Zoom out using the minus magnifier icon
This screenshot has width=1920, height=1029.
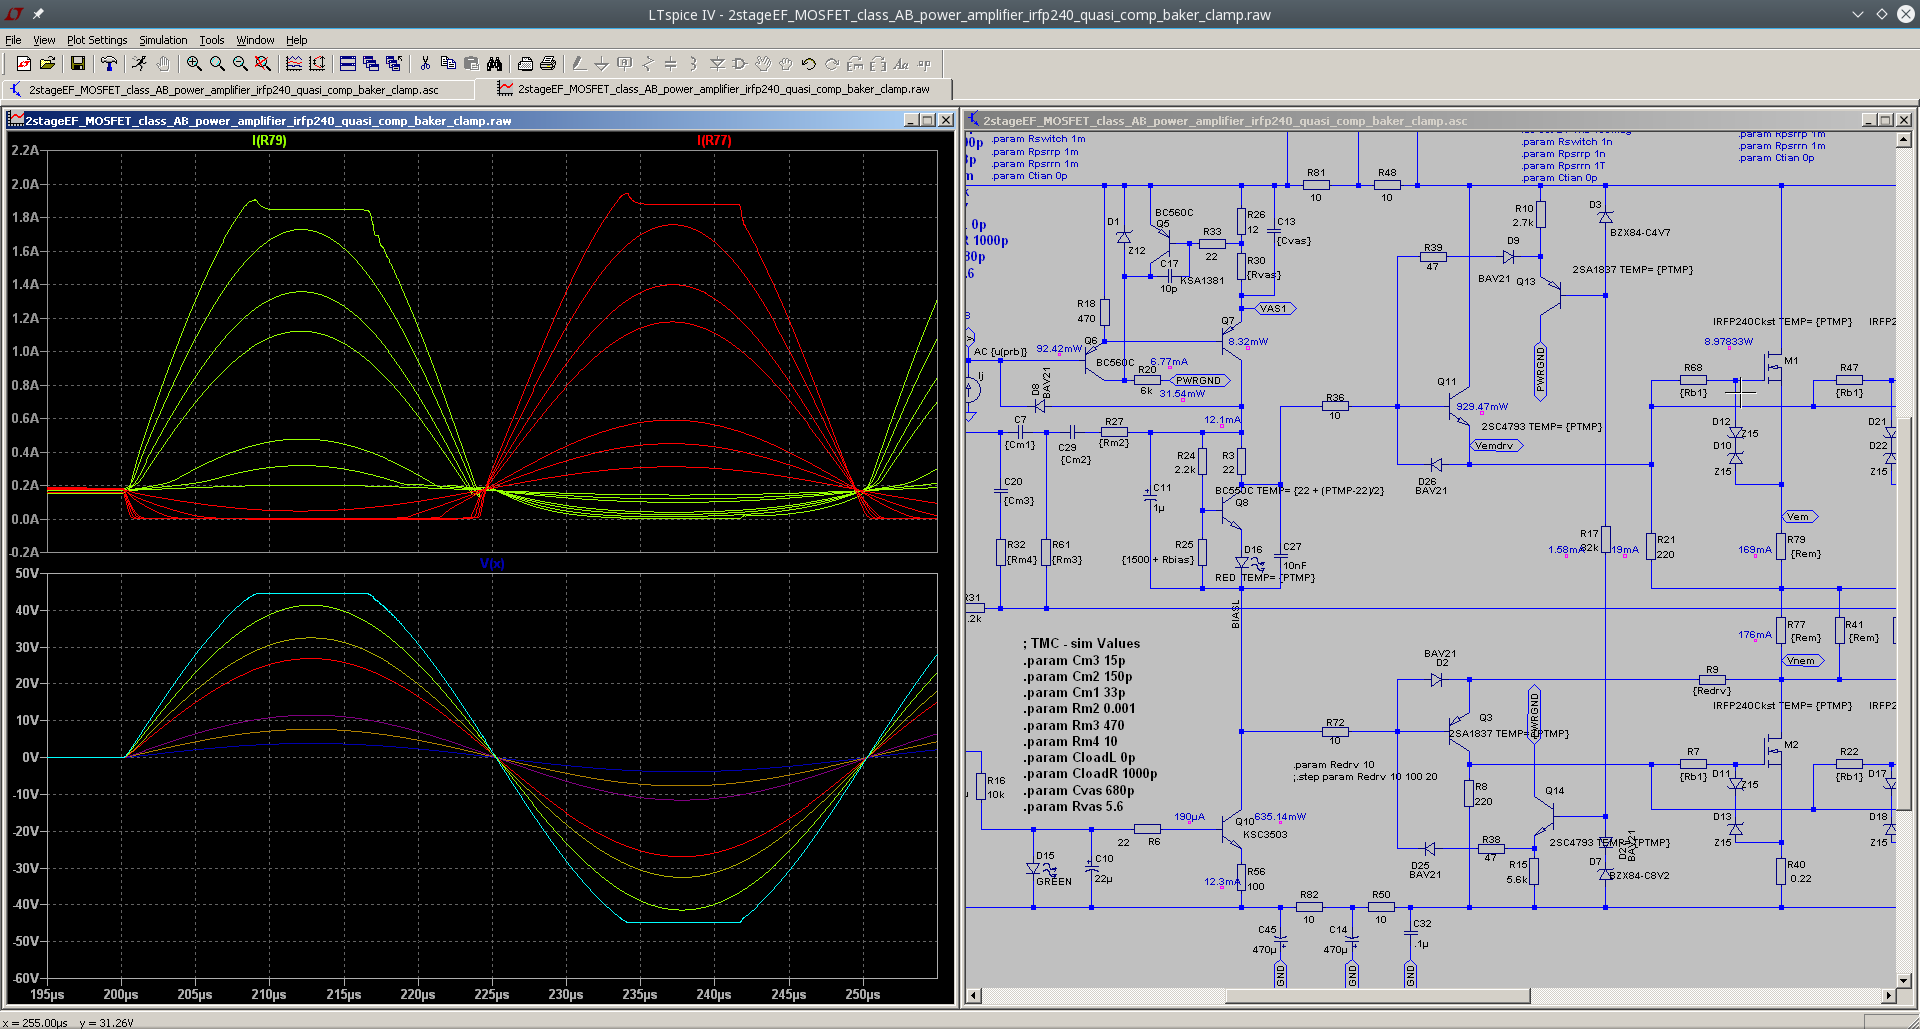click(240, 64)
